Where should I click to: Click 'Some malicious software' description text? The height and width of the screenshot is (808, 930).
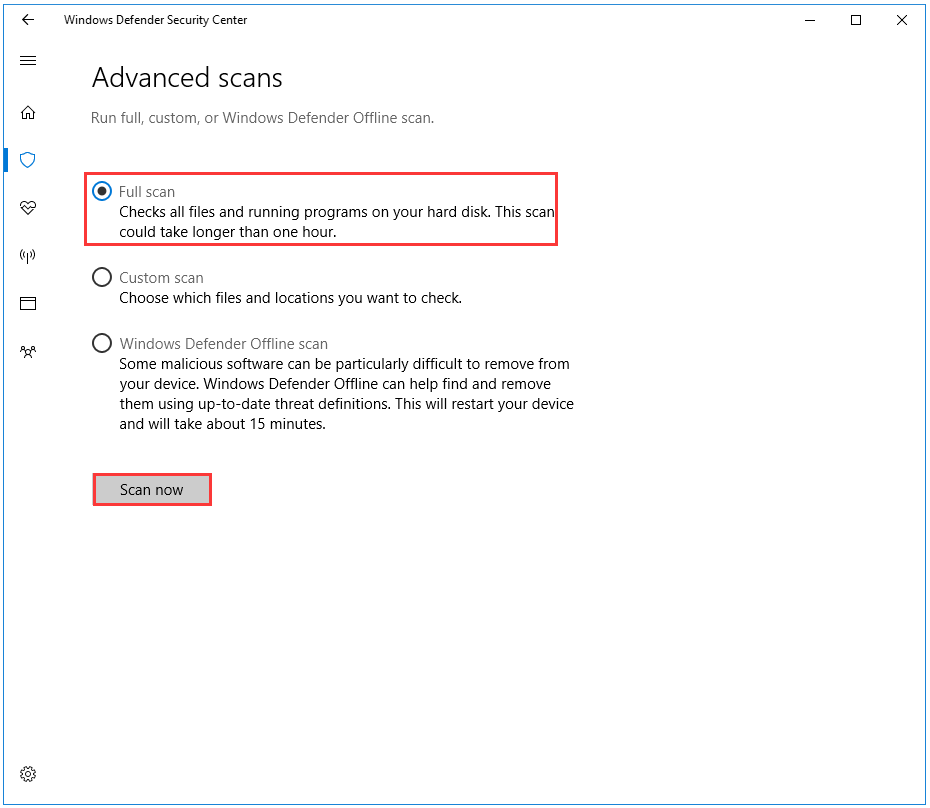[346, 394]
